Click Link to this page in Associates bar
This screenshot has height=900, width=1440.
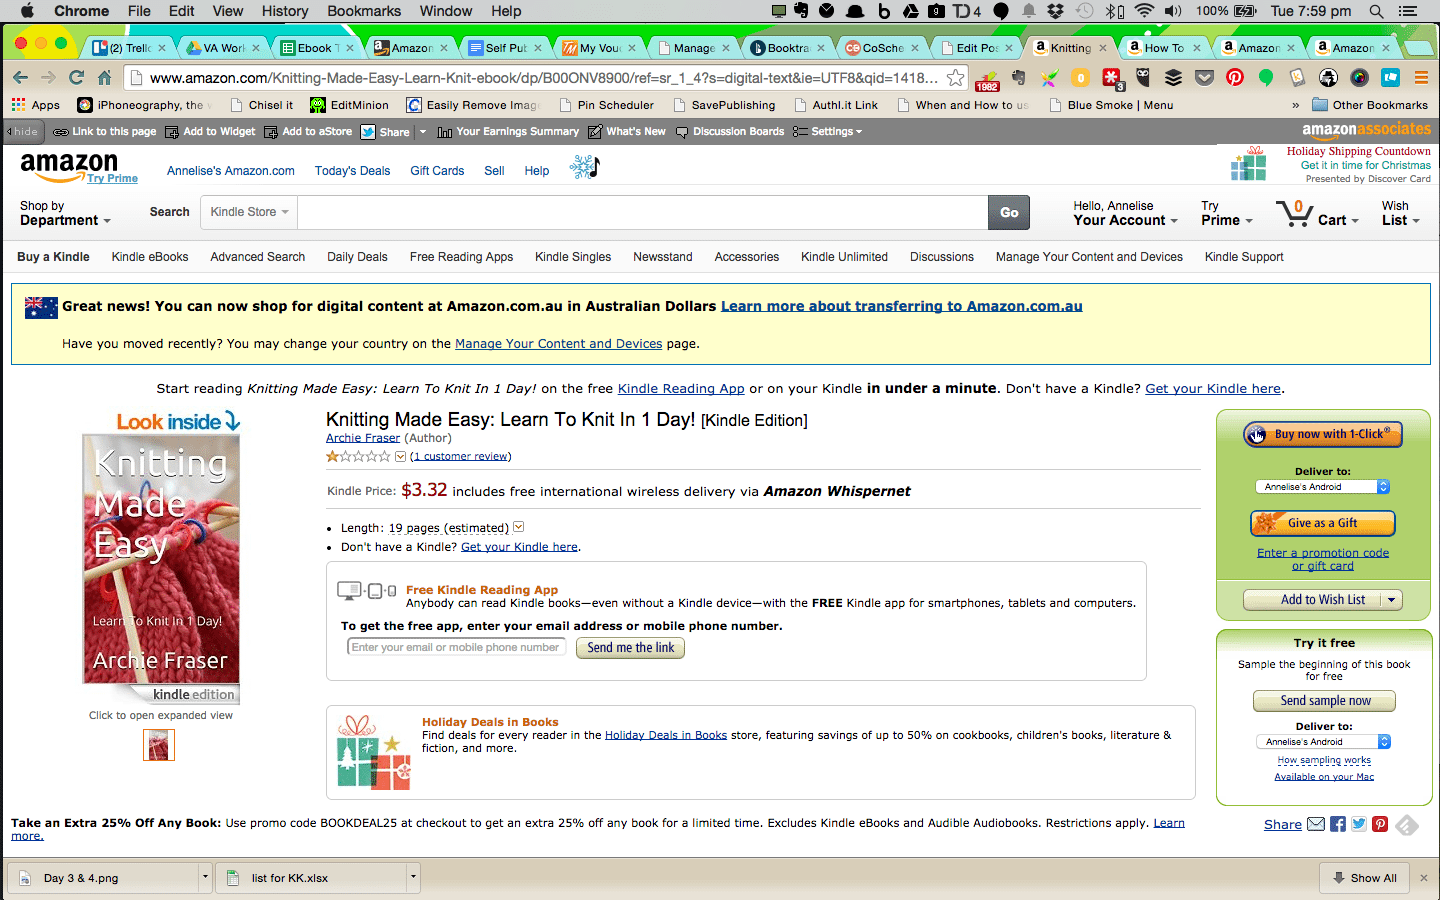point(105,131)
